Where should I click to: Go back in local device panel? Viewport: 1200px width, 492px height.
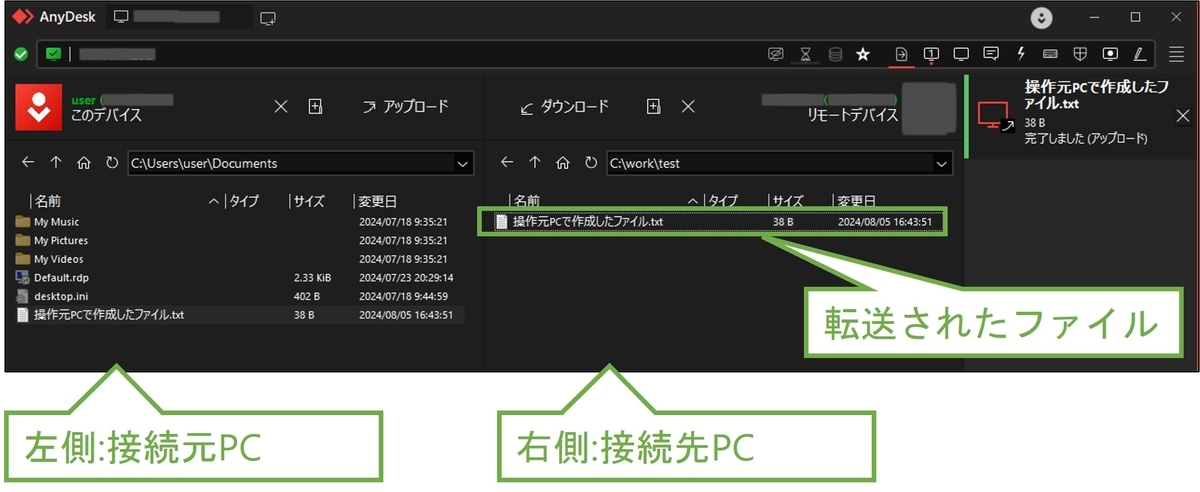click(x=28, y=162)
